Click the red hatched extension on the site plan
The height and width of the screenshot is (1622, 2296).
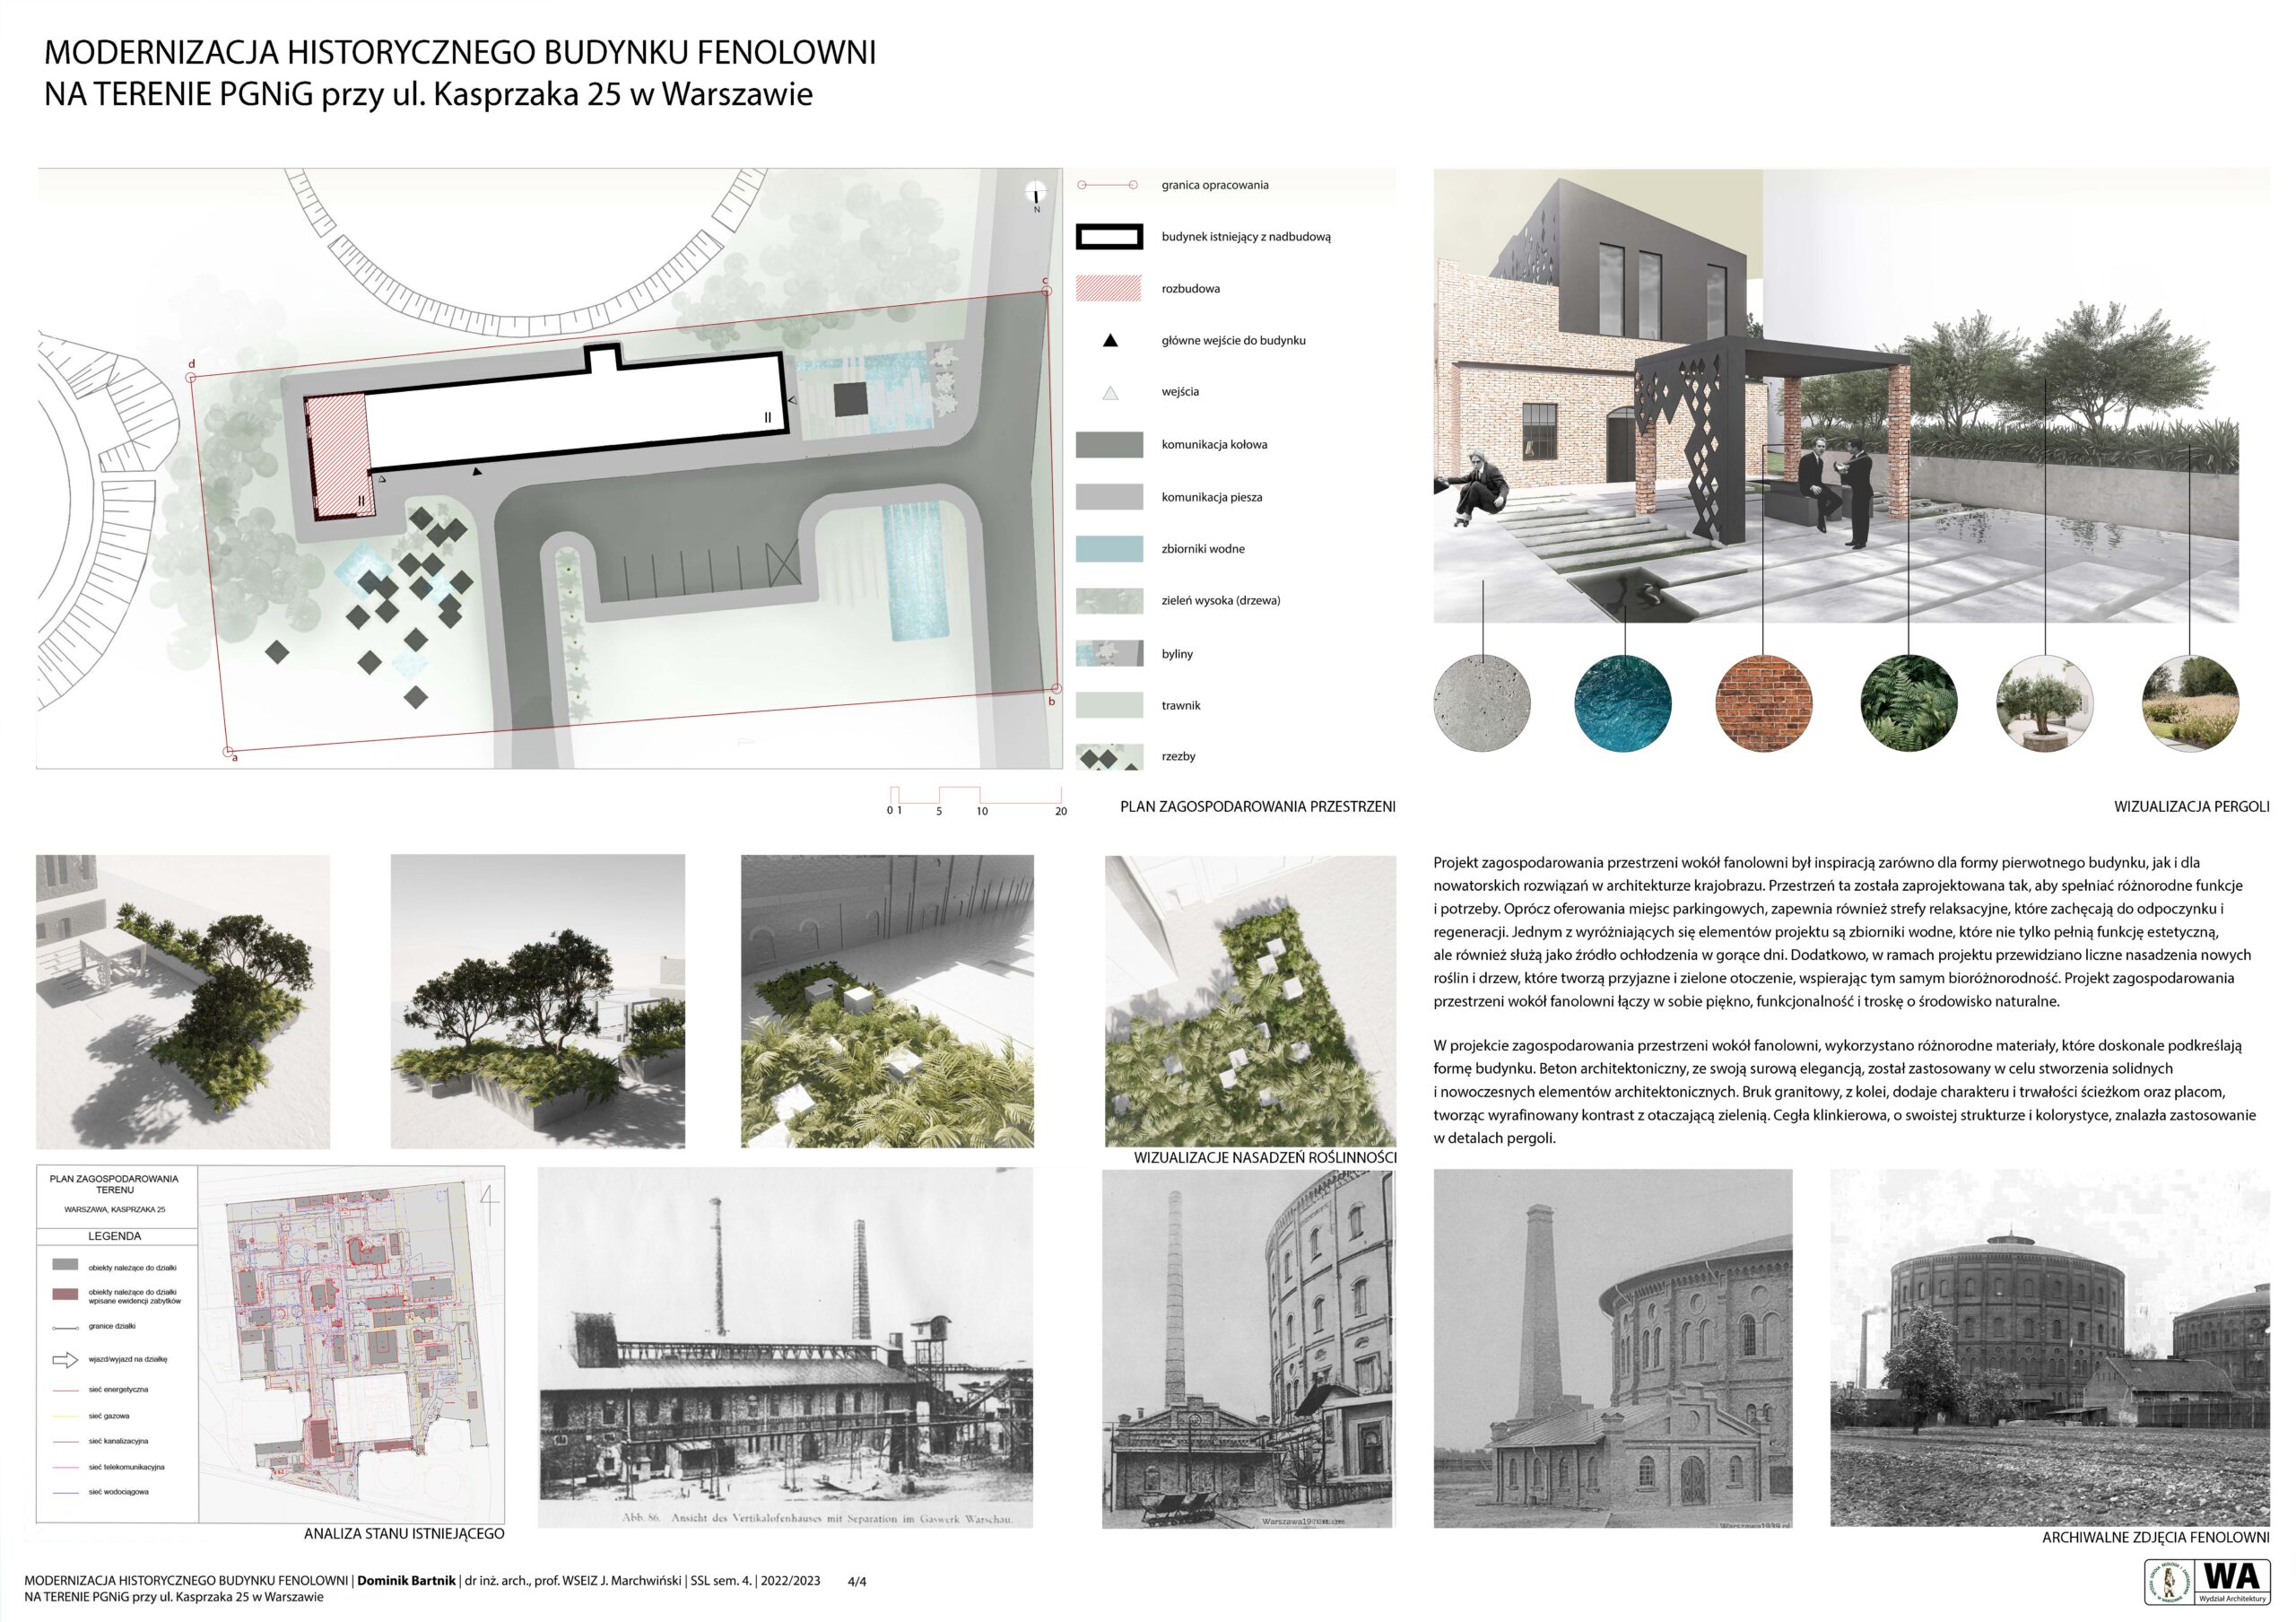tap(339, 456)
